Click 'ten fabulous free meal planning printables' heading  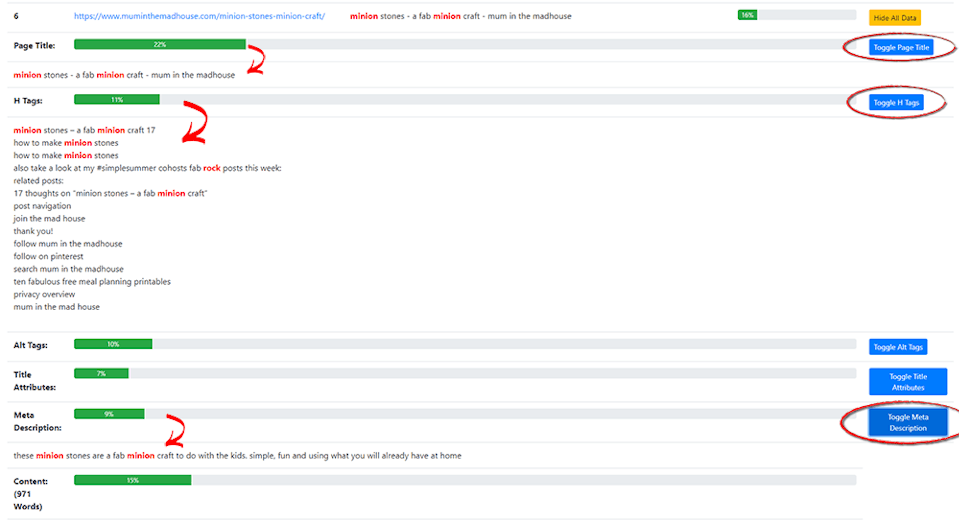point(92,282)
